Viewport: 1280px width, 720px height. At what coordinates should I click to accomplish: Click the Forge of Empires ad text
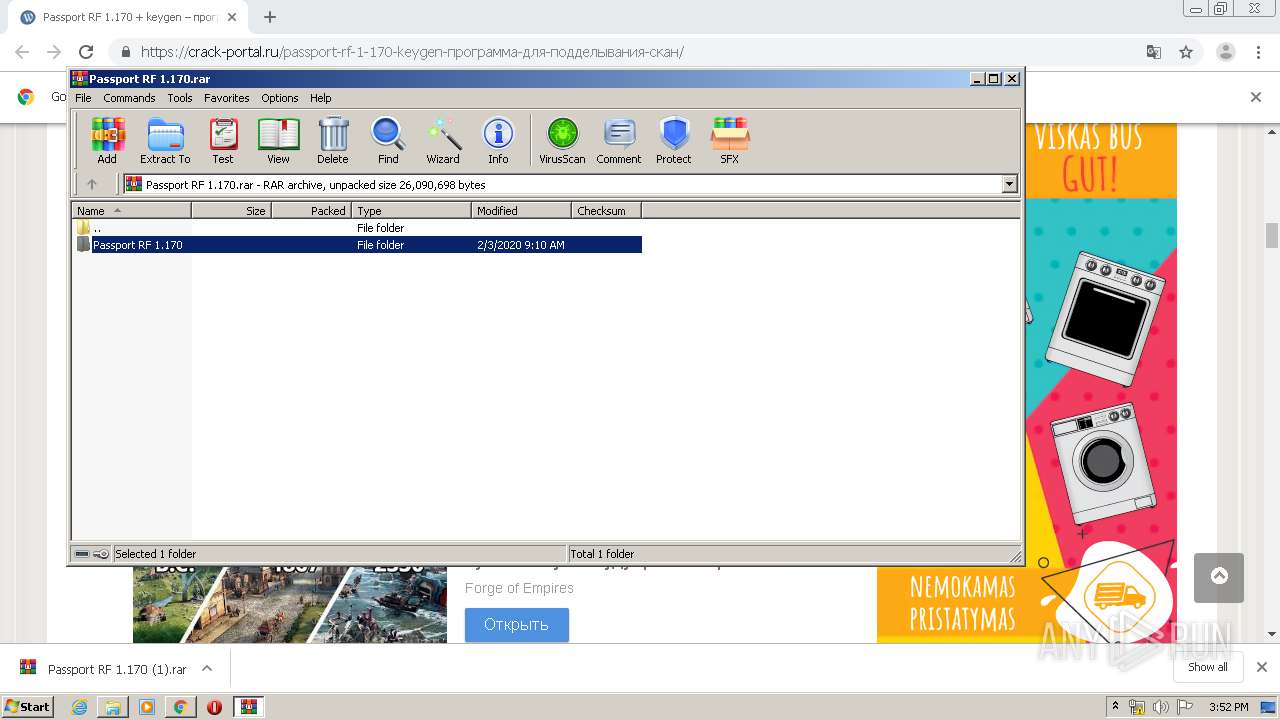519,588
